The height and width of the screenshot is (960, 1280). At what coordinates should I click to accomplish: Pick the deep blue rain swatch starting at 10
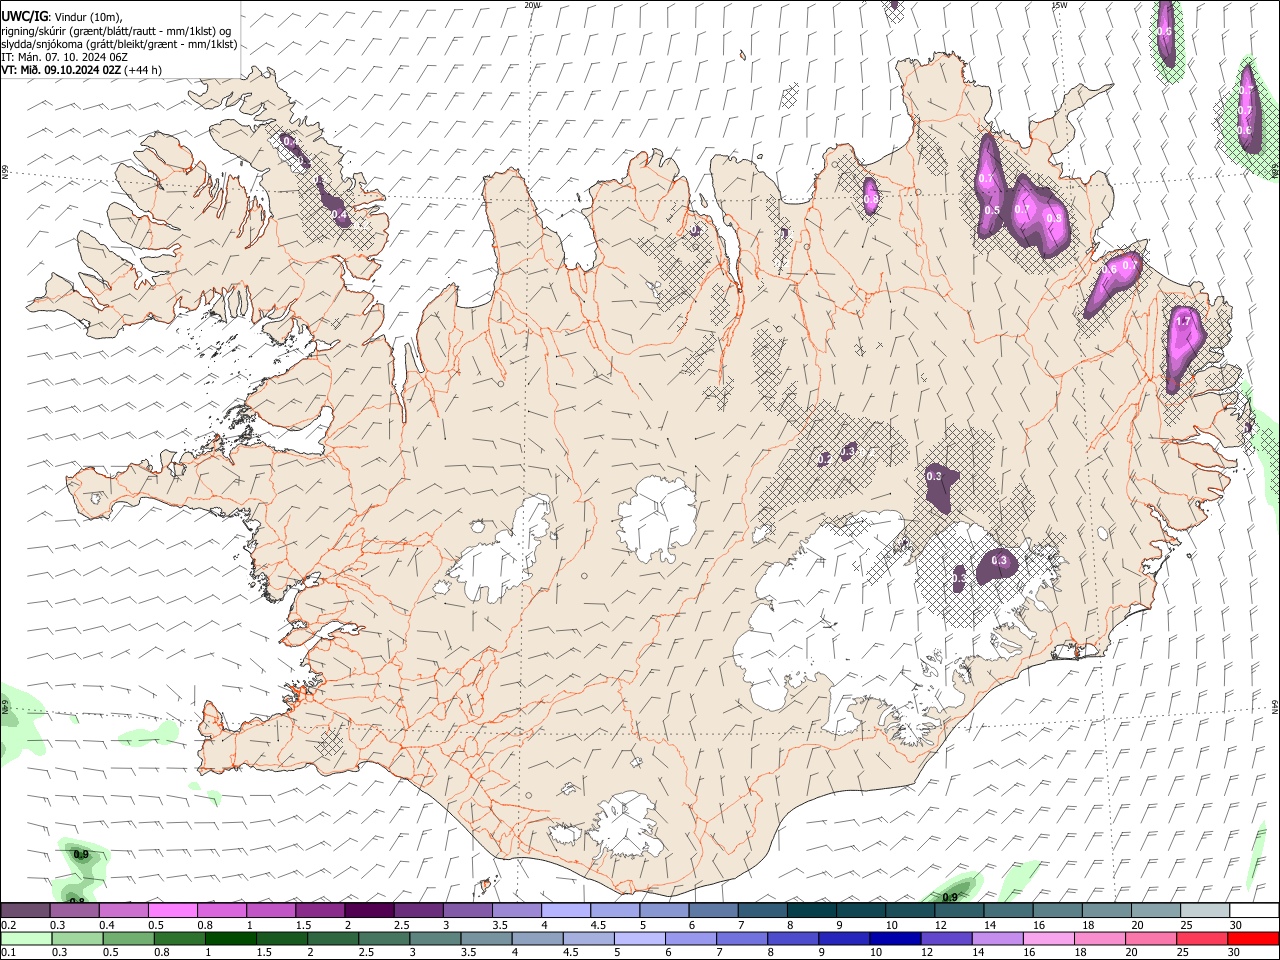[x=895, y=938]
